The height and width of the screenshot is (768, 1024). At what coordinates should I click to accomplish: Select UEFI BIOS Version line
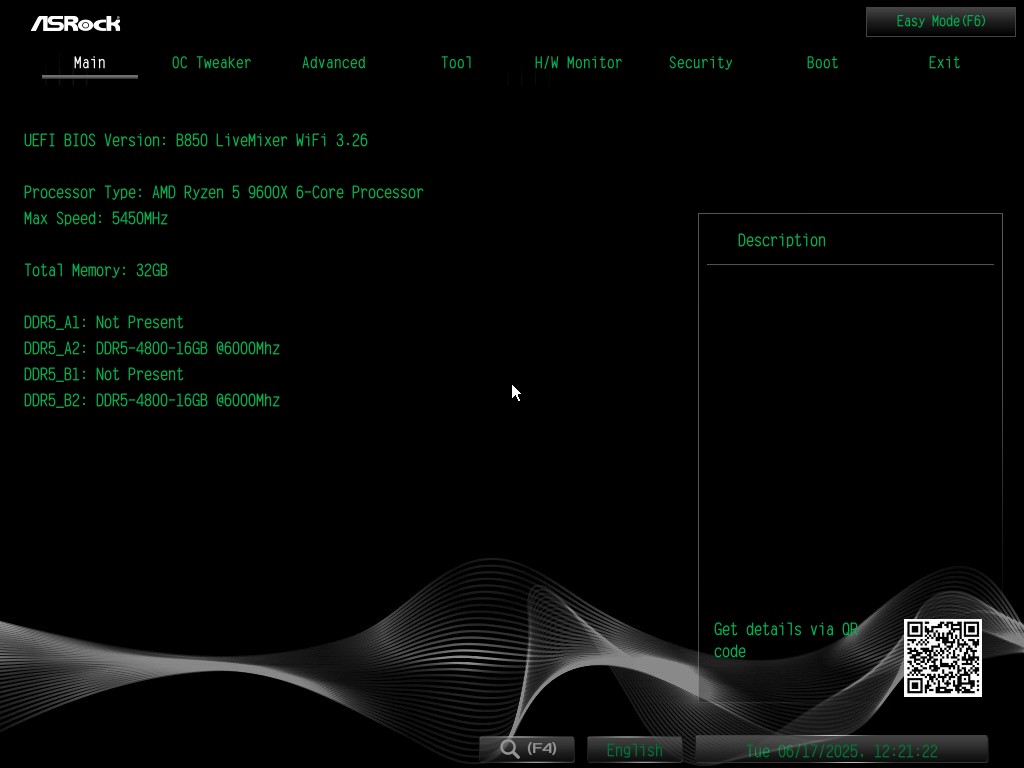pos(196,140)
